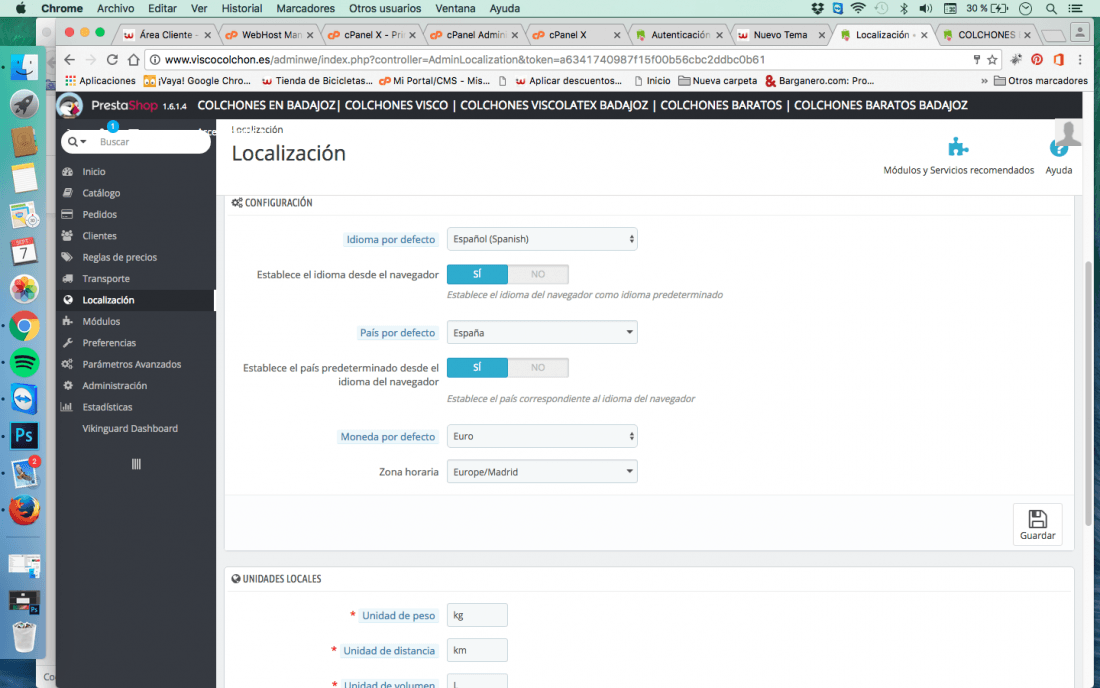This screenshot has height=688, width=1100.
Task: Open the Marcadores menu
Action: [x=305, y=8]
